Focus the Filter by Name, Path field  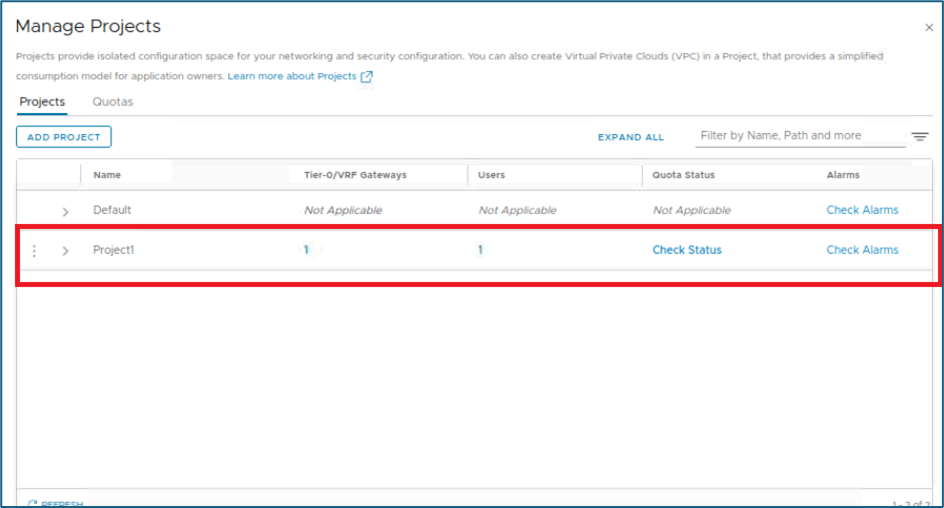[798, 136]
